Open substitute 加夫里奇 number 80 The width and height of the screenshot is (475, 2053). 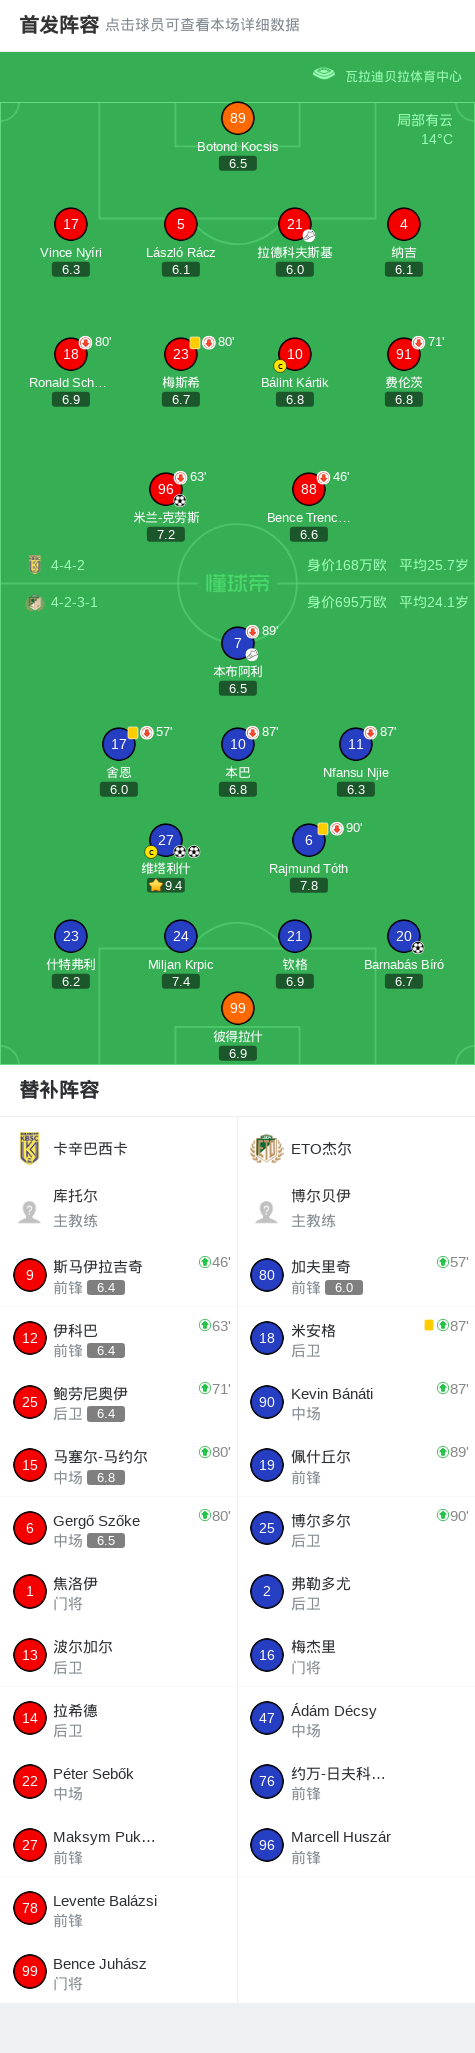point(356,1275)
